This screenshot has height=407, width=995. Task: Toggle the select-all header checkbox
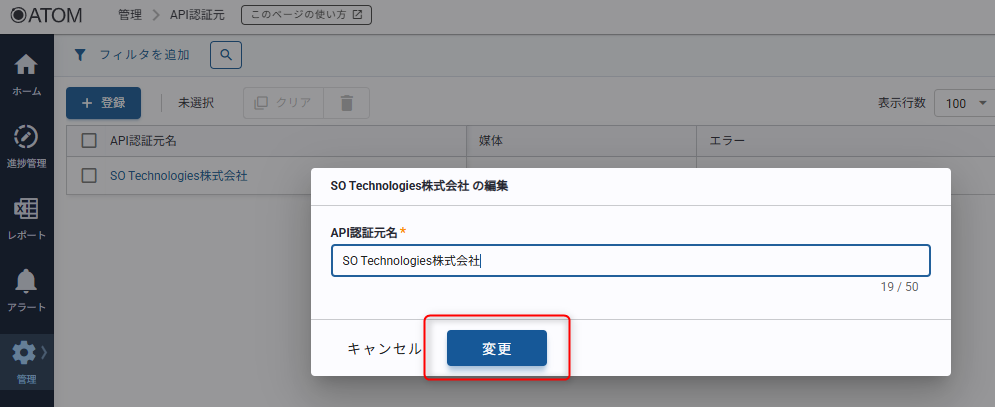coord(89,141)
